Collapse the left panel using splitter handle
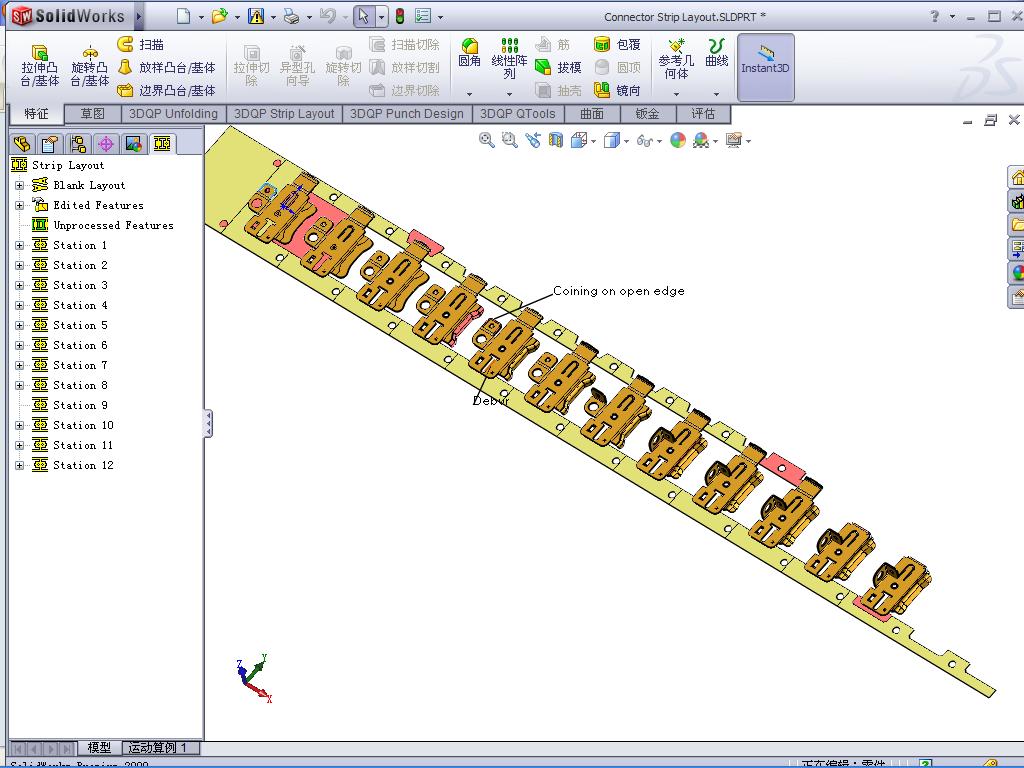 click(208, 423)
